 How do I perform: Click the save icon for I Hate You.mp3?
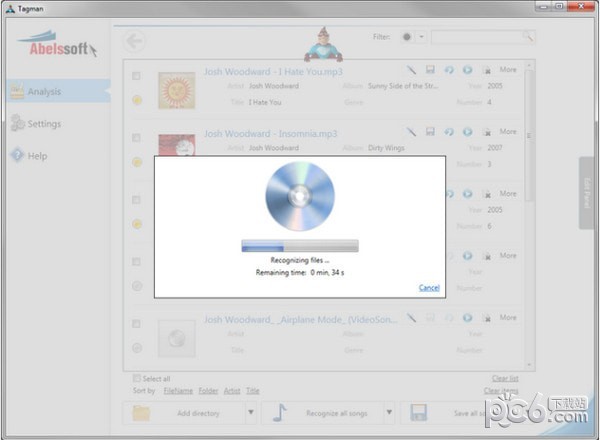click(429, 70)
